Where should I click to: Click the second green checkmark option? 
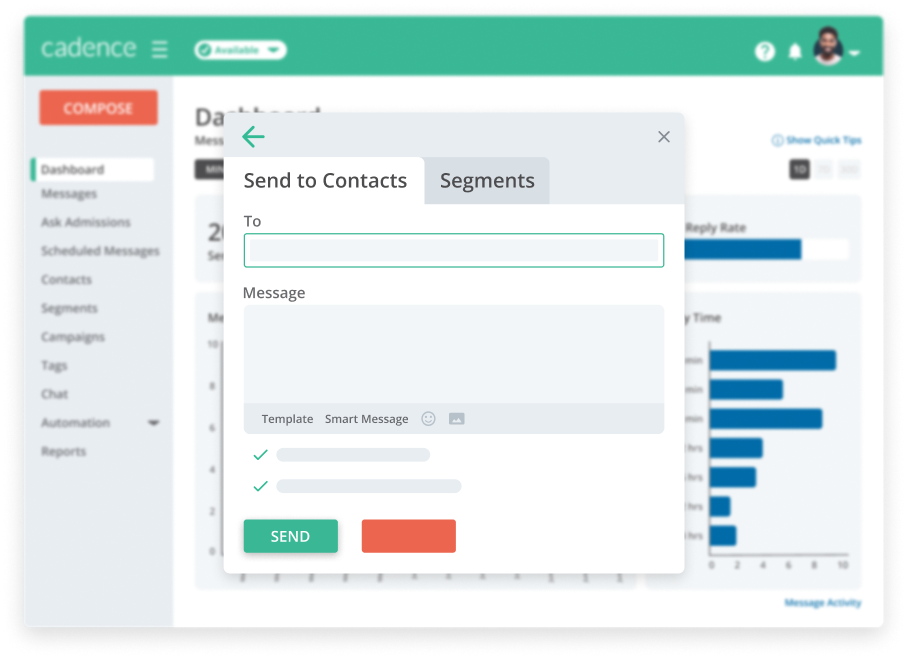click(261, 486)
